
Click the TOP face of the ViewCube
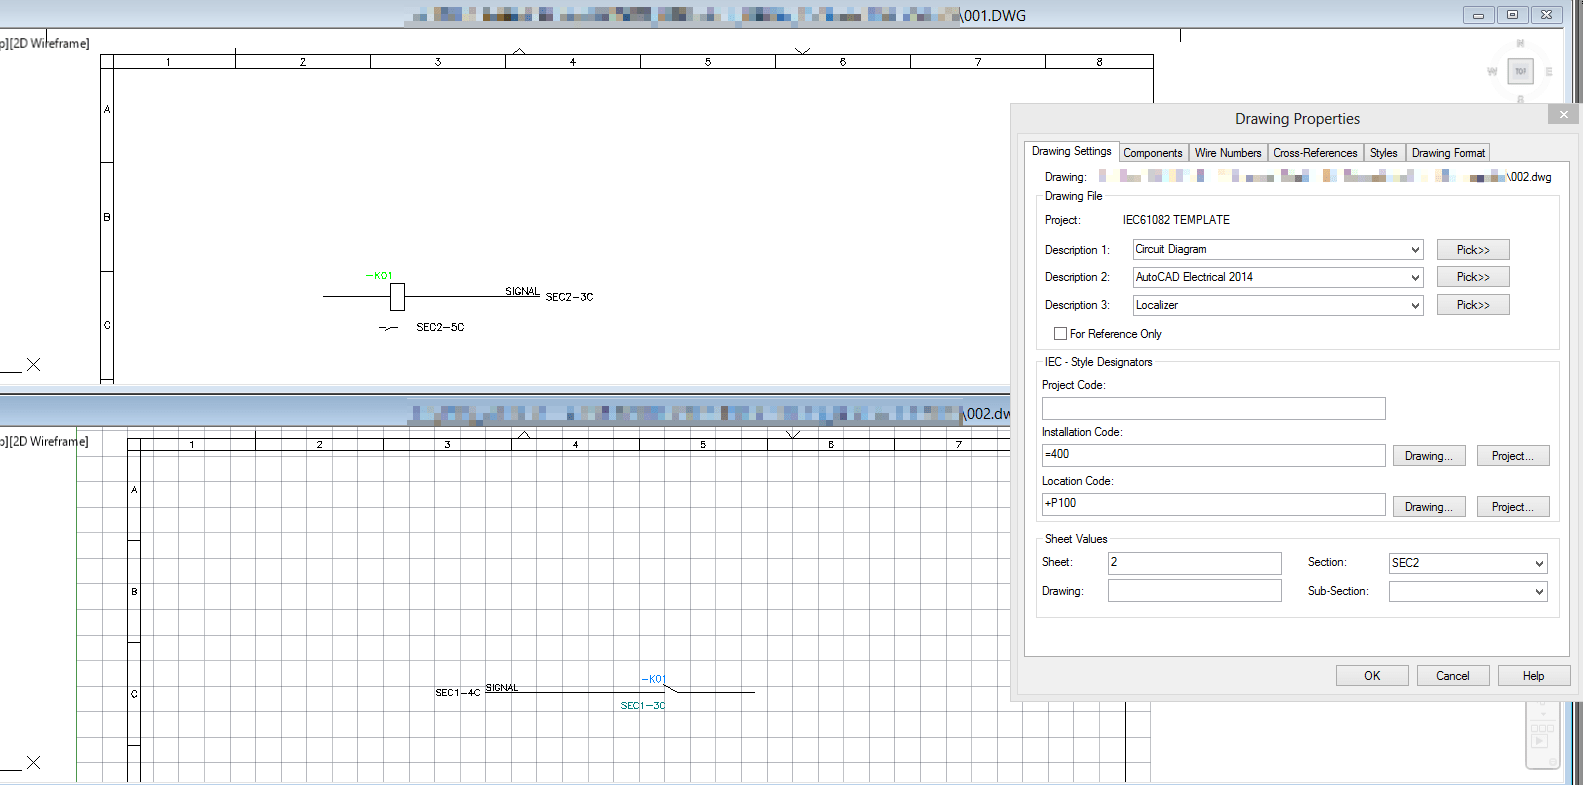[1521, 71]
